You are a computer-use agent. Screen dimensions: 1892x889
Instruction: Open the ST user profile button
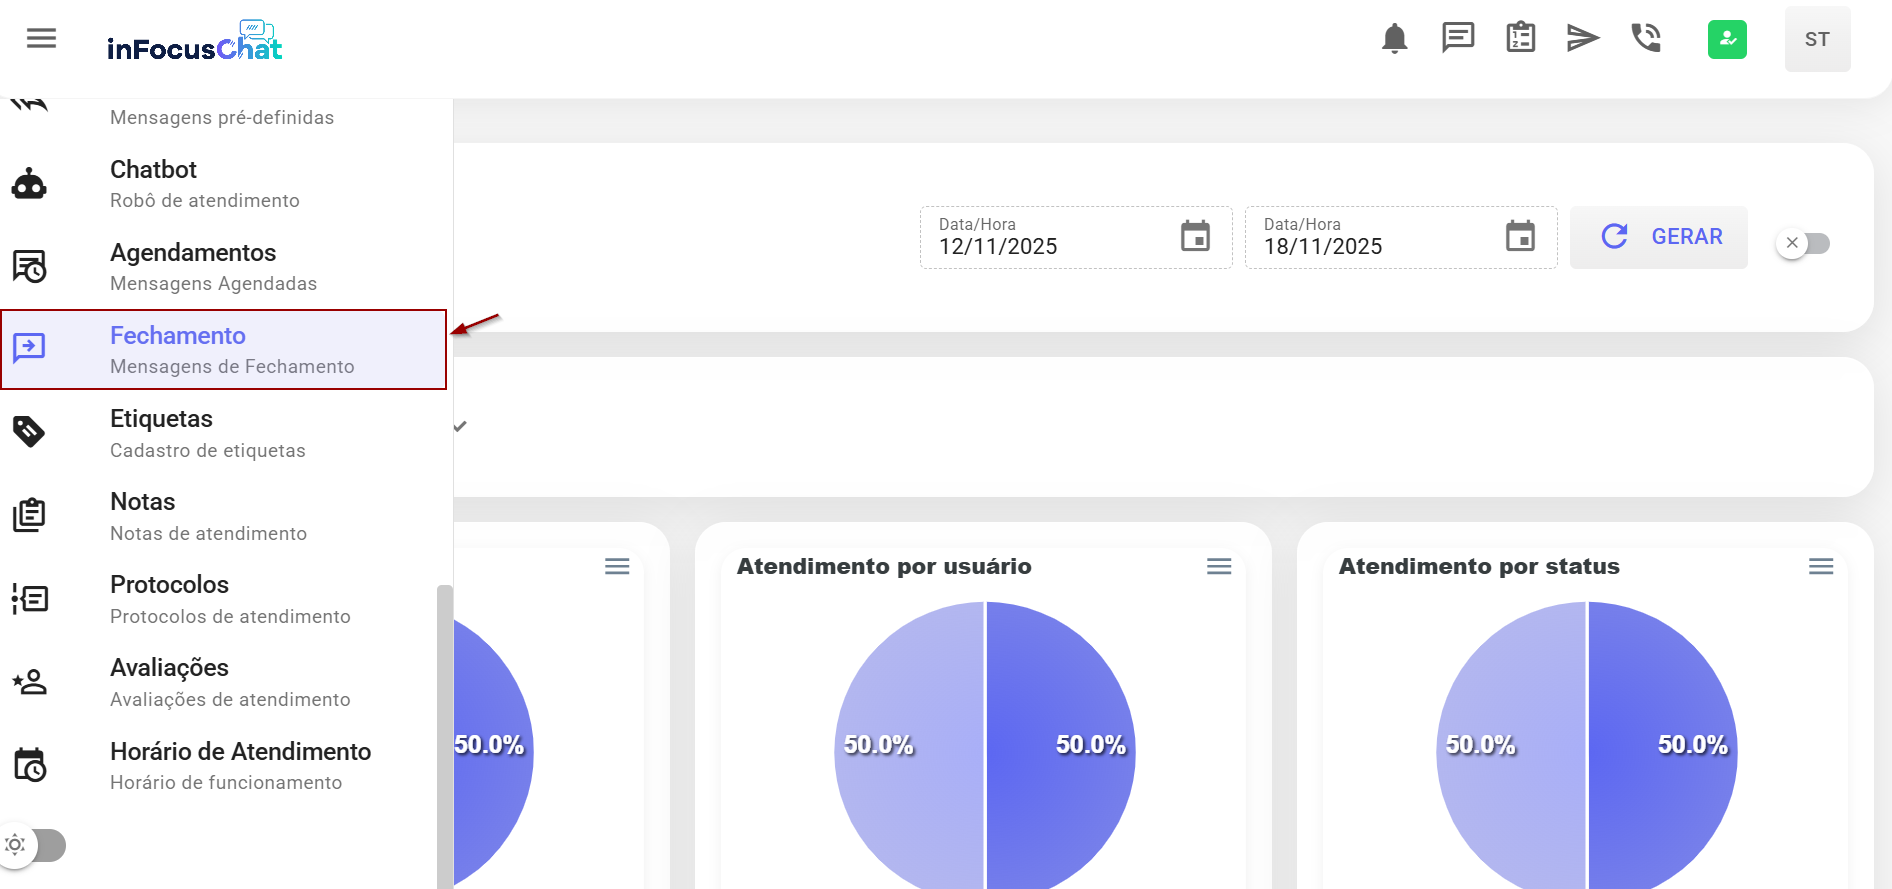pos(1817,39)
